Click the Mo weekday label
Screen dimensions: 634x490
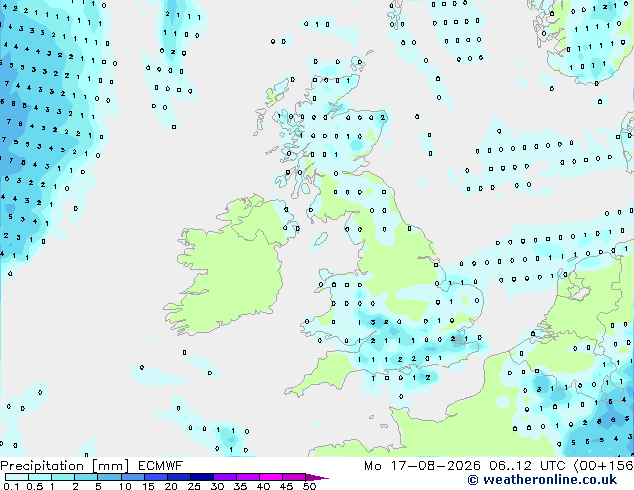click(x=373, y=466)
